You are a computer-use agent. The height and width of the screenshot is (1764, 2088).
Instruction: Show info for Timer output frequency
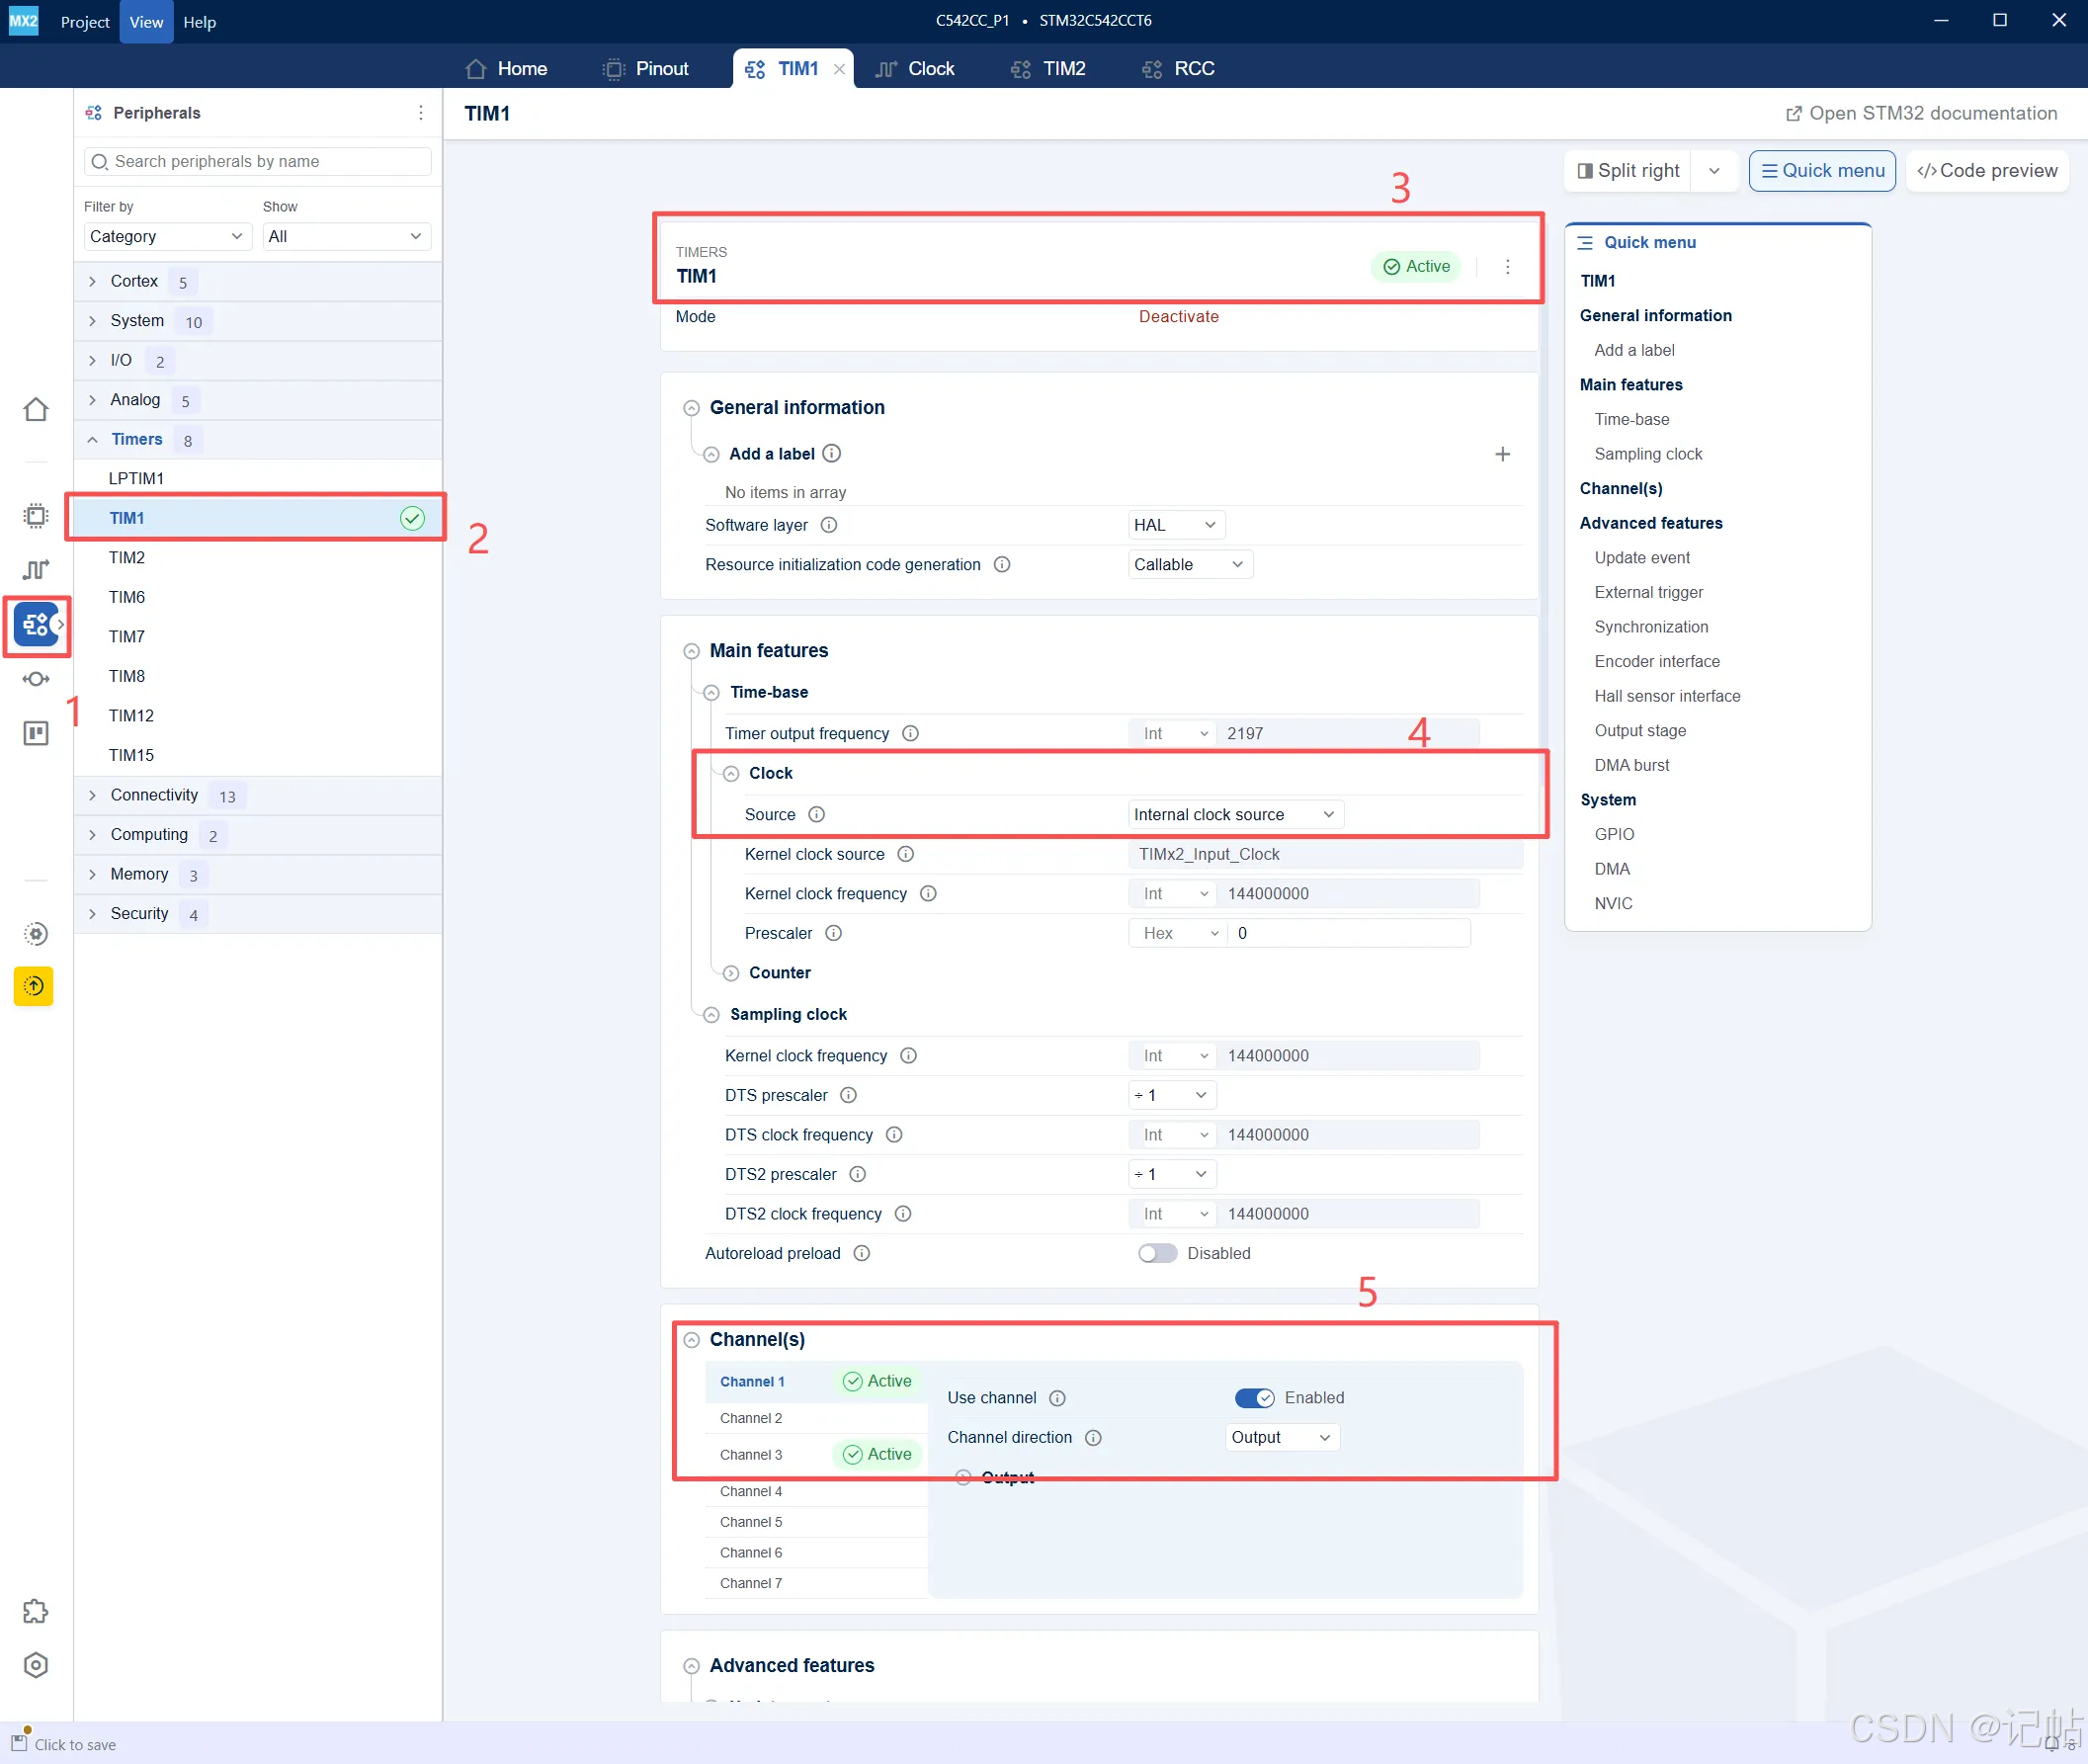coord(911,733)
